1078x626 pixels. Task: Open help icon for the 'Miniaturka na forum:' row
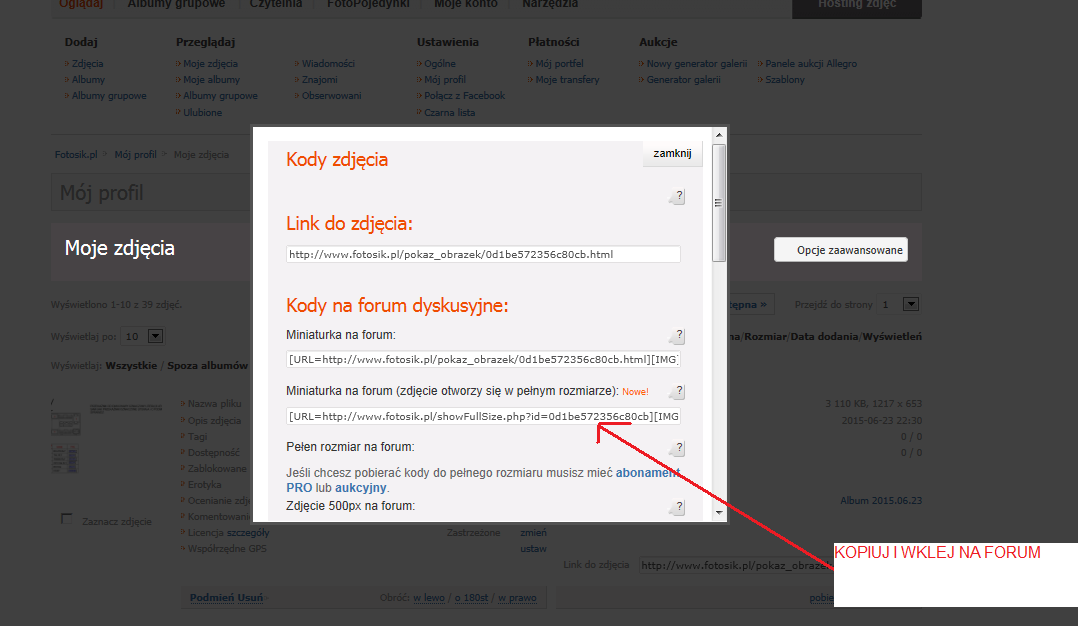pyautogui.click(x=678, y=336)
